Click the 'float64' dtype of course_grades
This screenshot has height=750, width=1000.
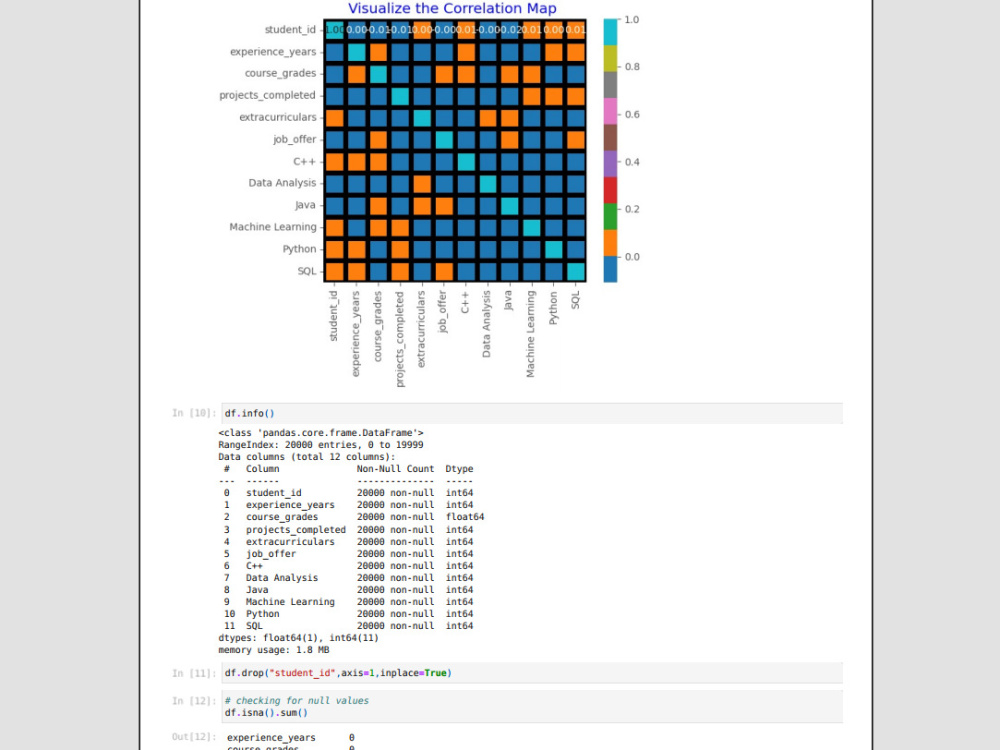click(x=465, y=517)
